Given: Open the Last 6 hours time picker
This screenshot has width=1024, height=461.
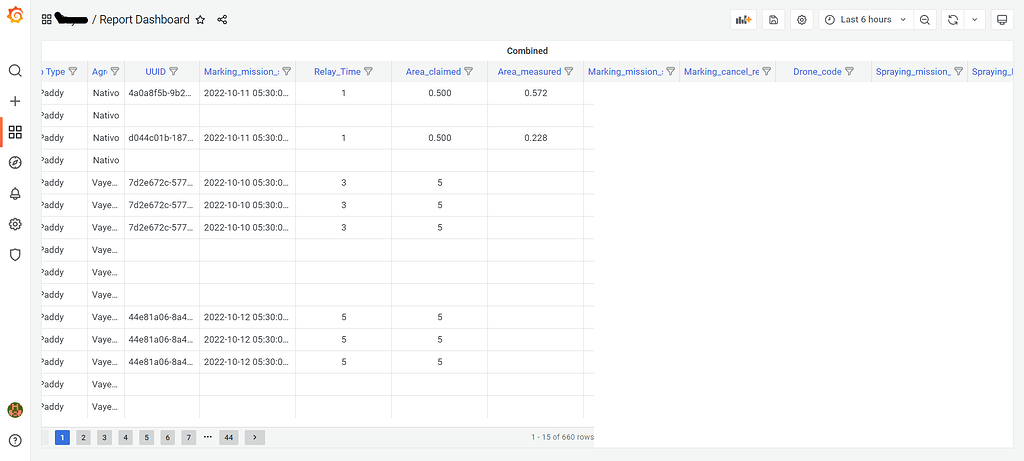Looking at the screenshot, I should [x=865, y=20].
